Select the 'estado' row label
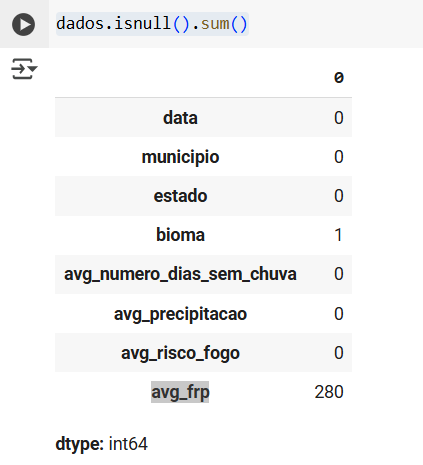Screen dimensions: 423x465 click(180, 196)
